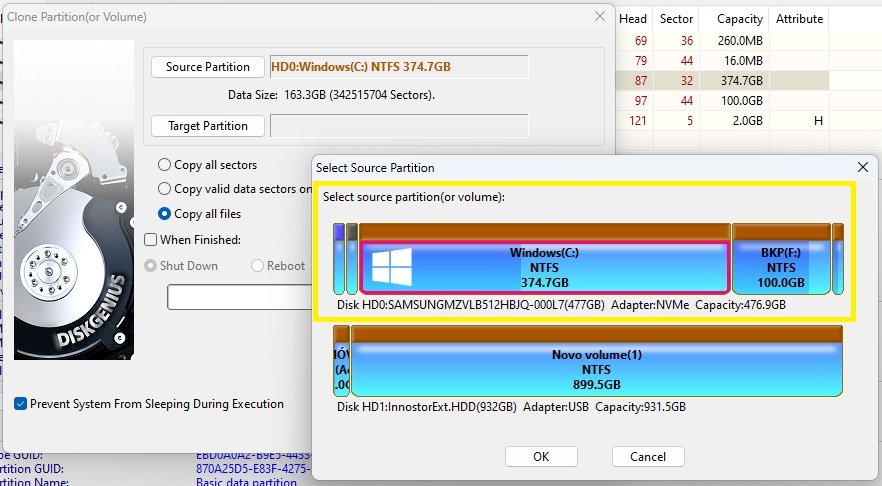Screen dimensions: 882x486
Task: Click the Data Size 163.3GB text
Action: (331, 95)
